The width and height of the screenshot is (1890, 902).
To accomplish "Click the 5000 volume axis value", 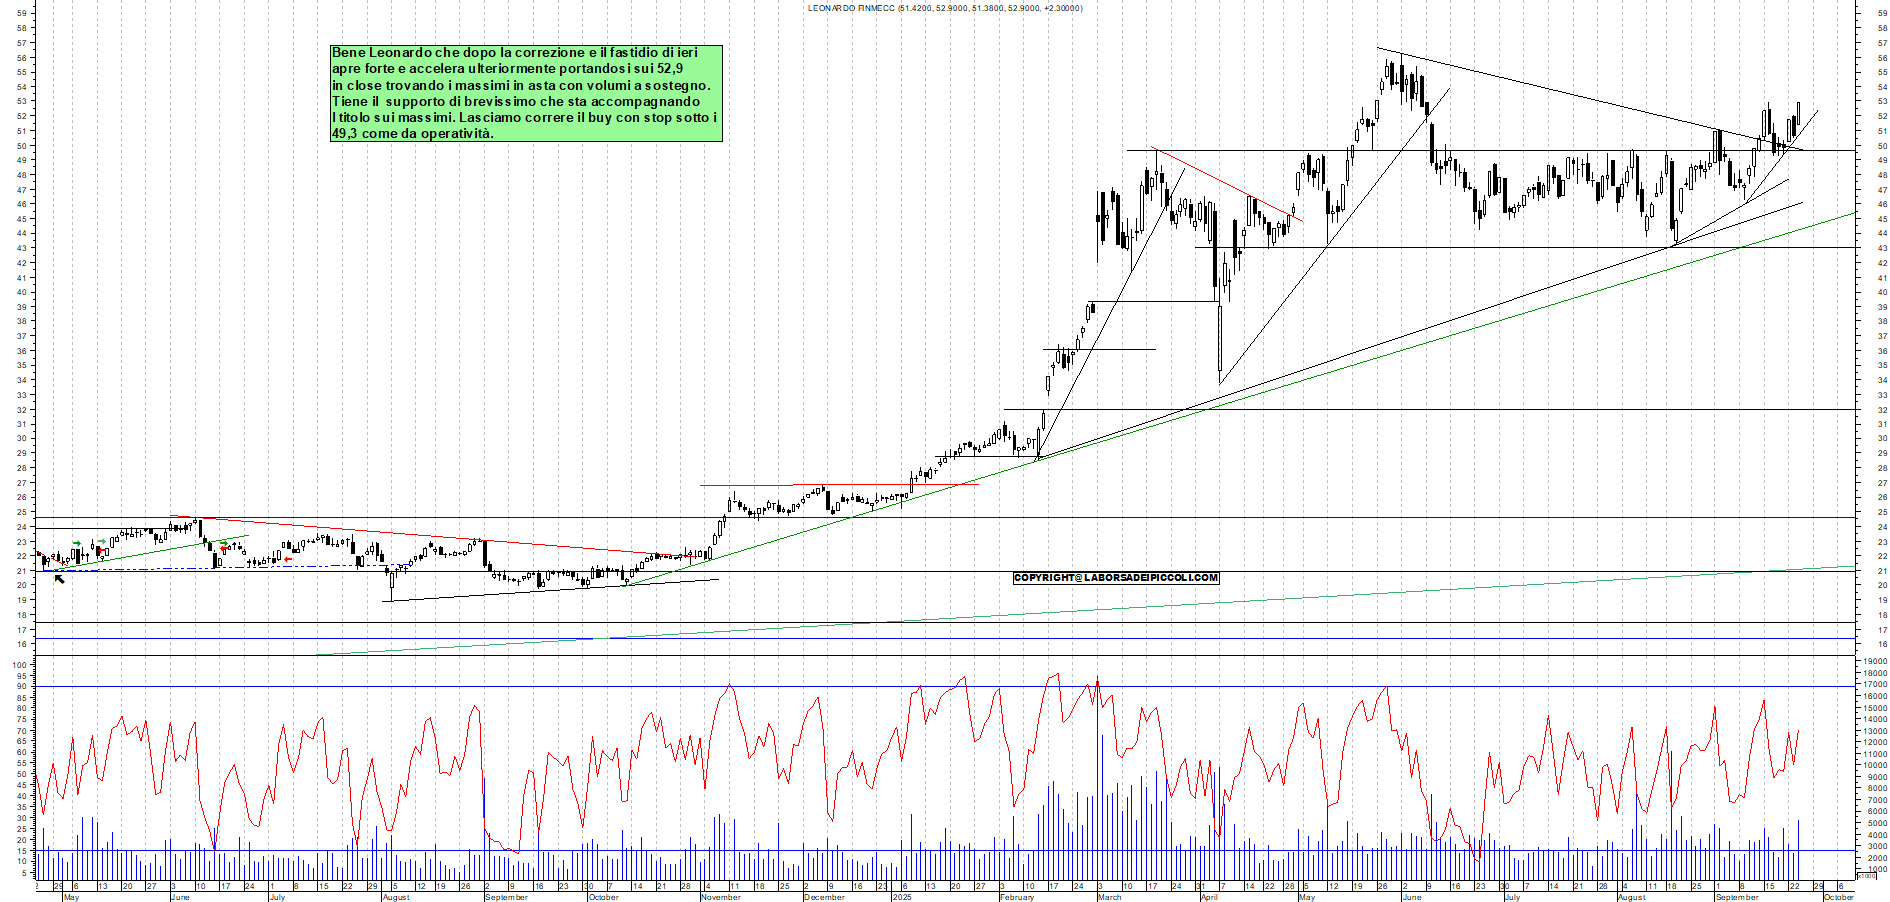I will (1876, 823).
